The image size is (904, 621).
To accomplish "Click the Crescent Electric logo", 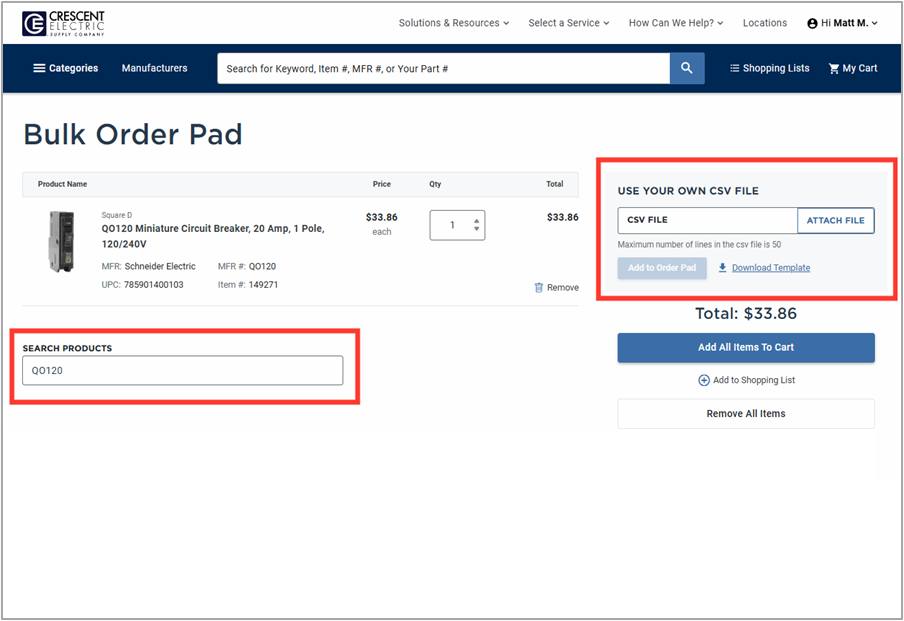I will coord(63,23).
